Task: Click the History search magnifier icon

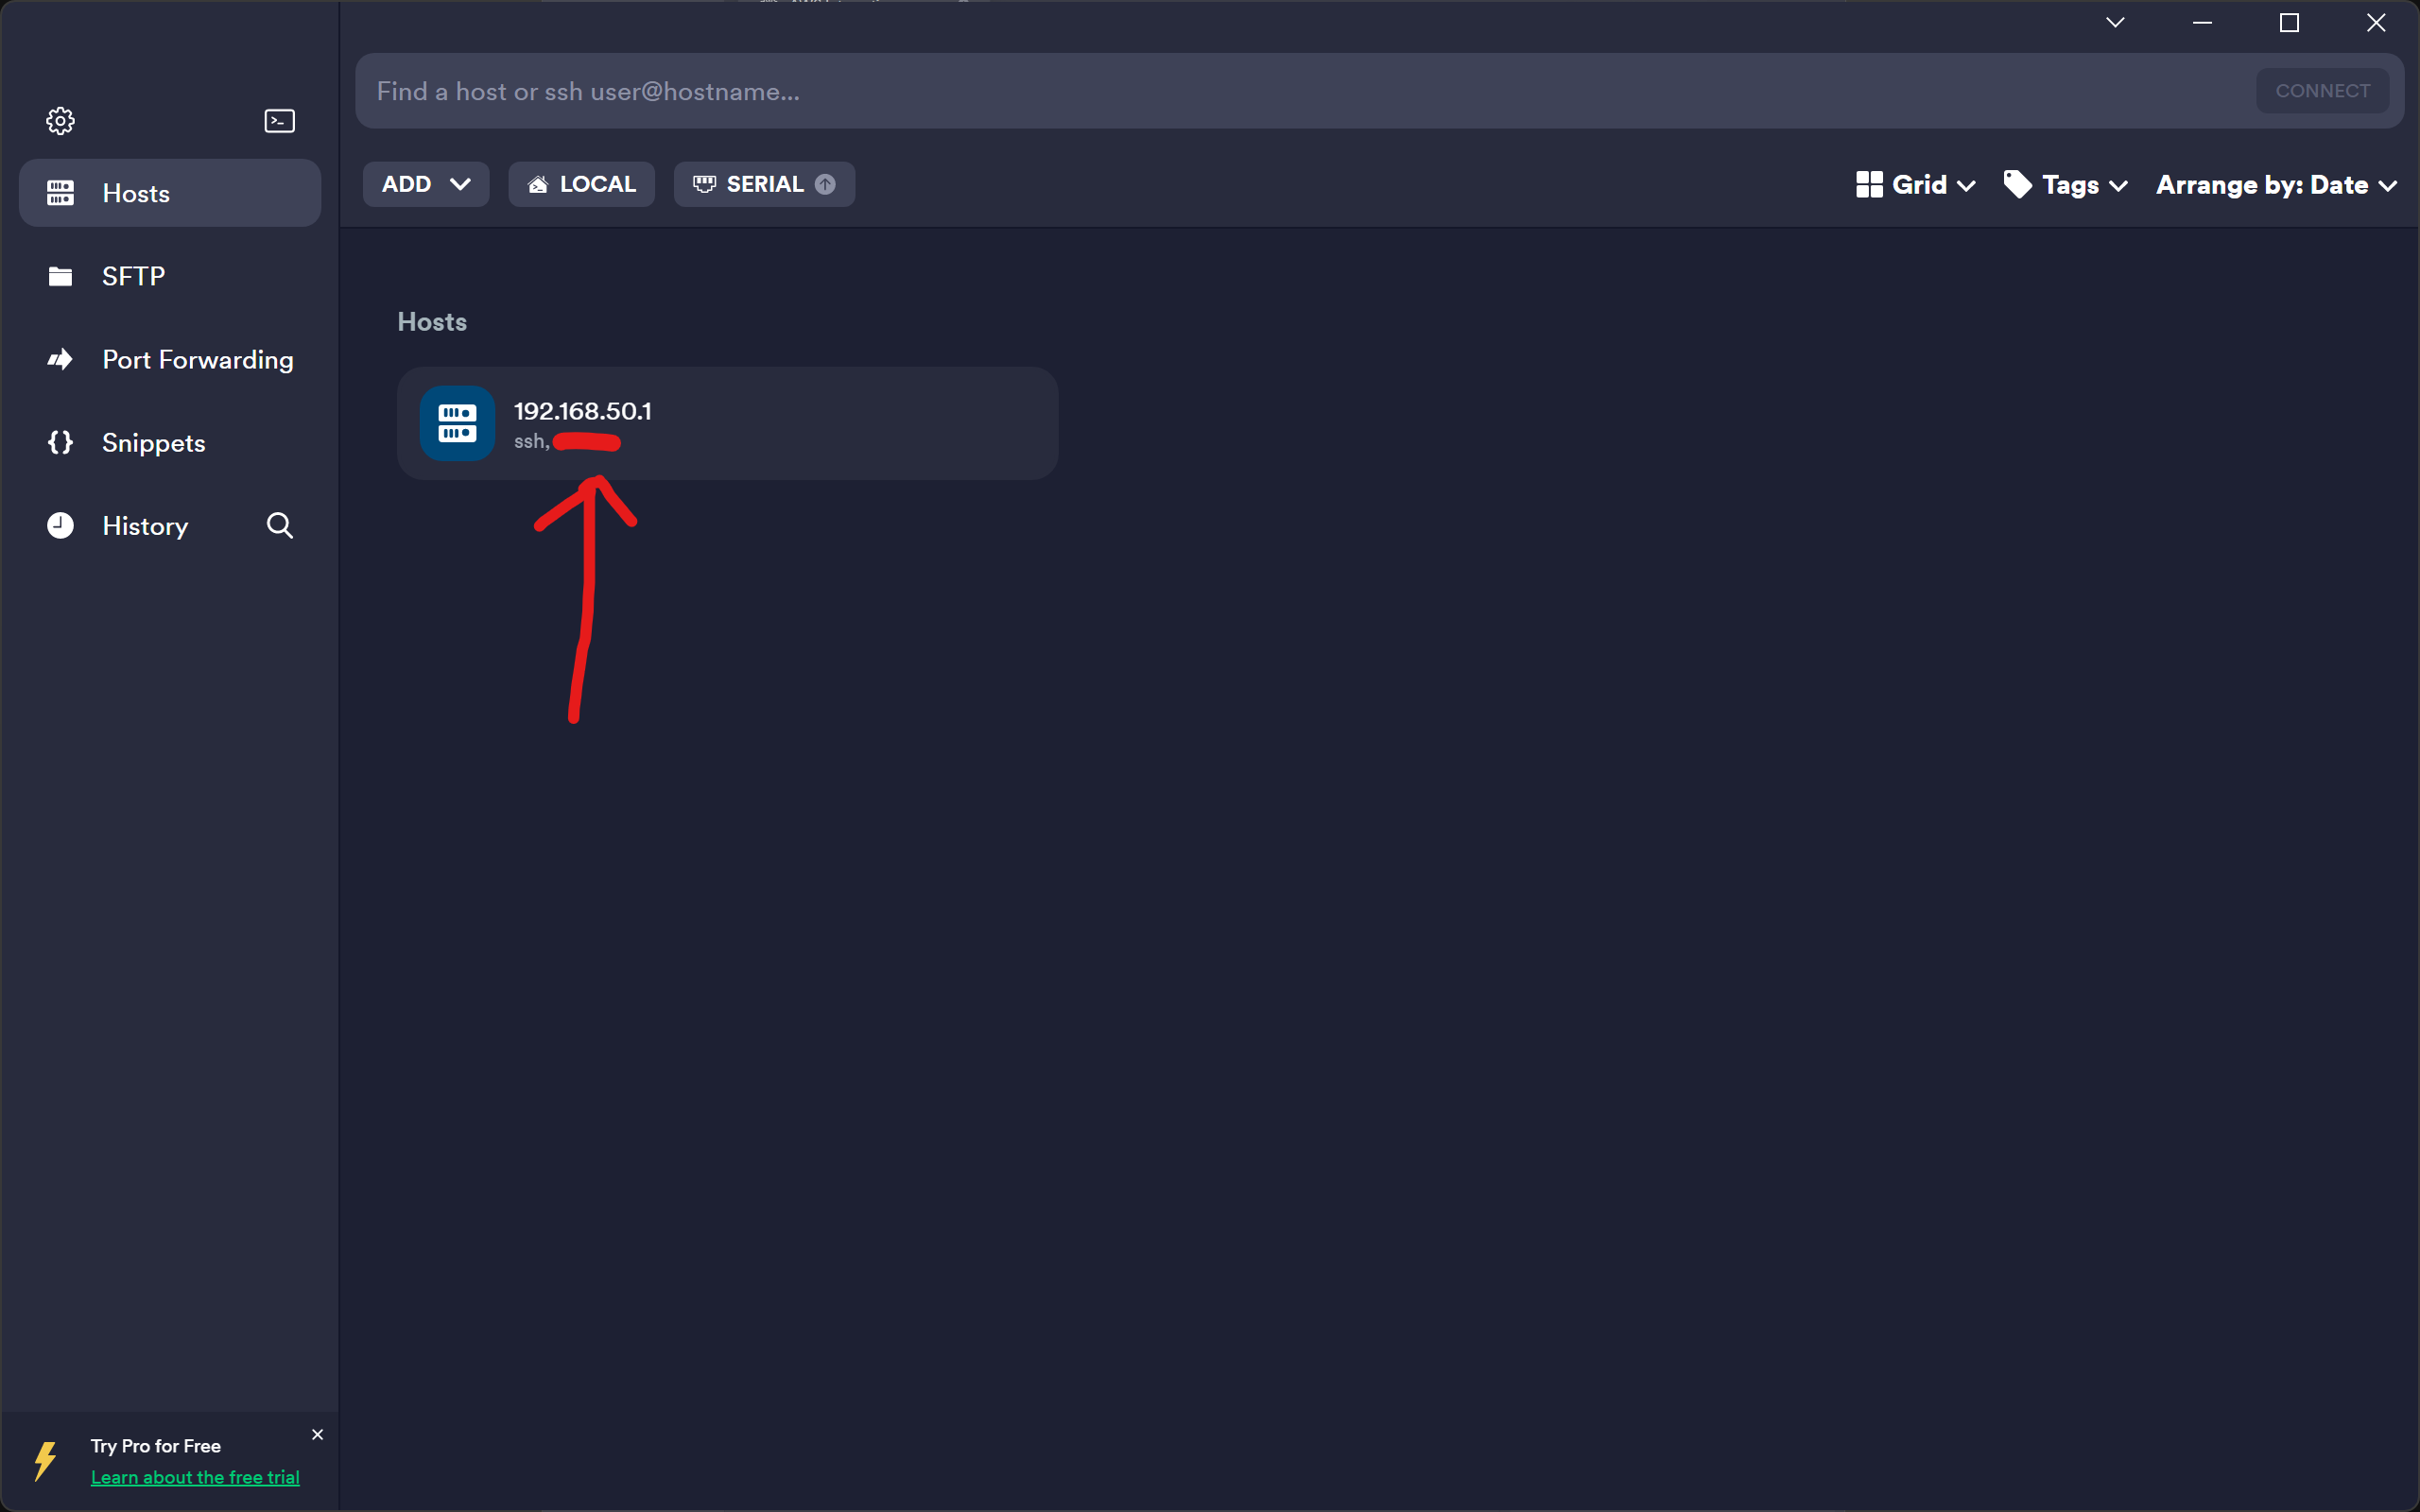Action: click(x=280, y=526)
